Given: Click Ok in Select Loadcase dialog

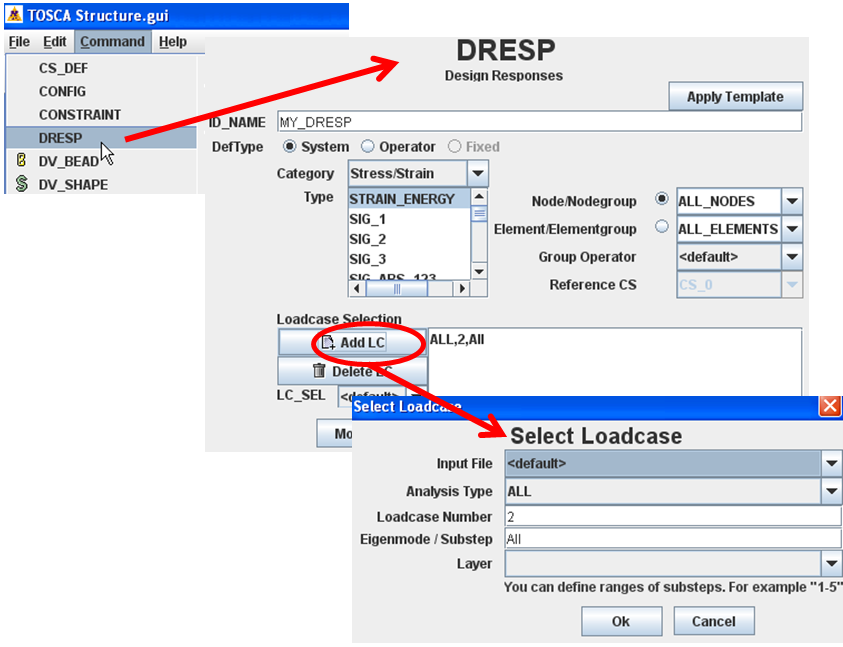Looking at the screenshot, I should [621, 621].
